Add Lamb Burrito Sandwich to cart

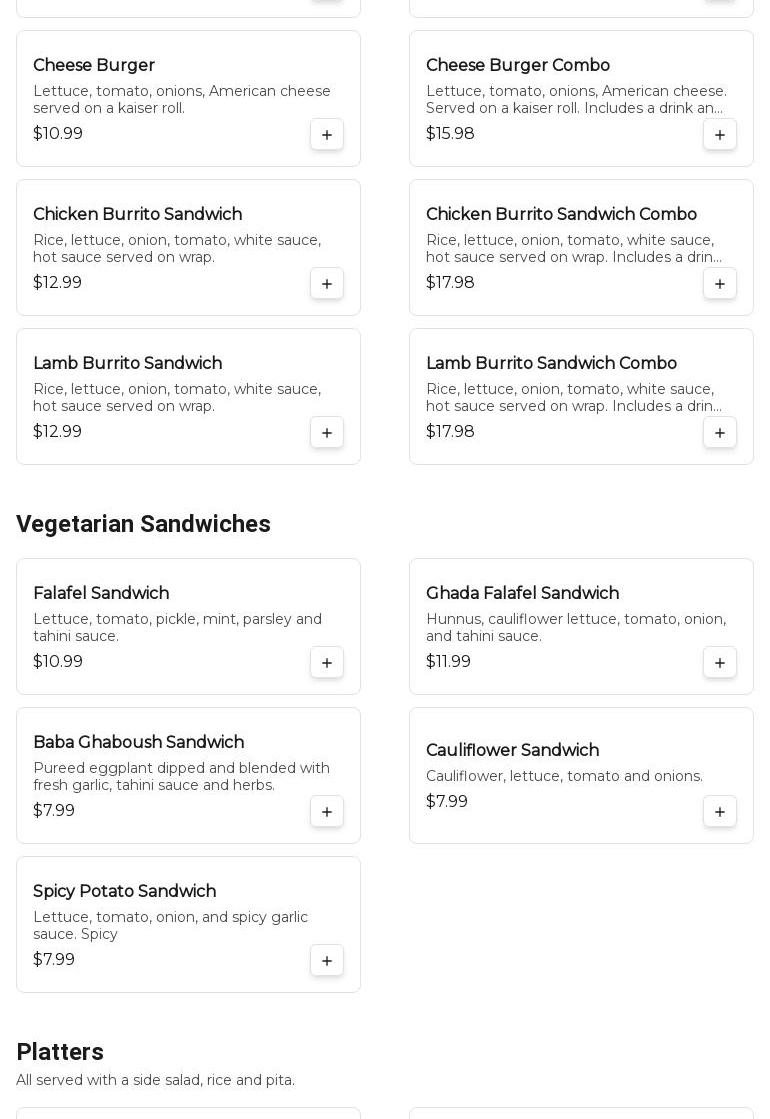click(327, 432)
